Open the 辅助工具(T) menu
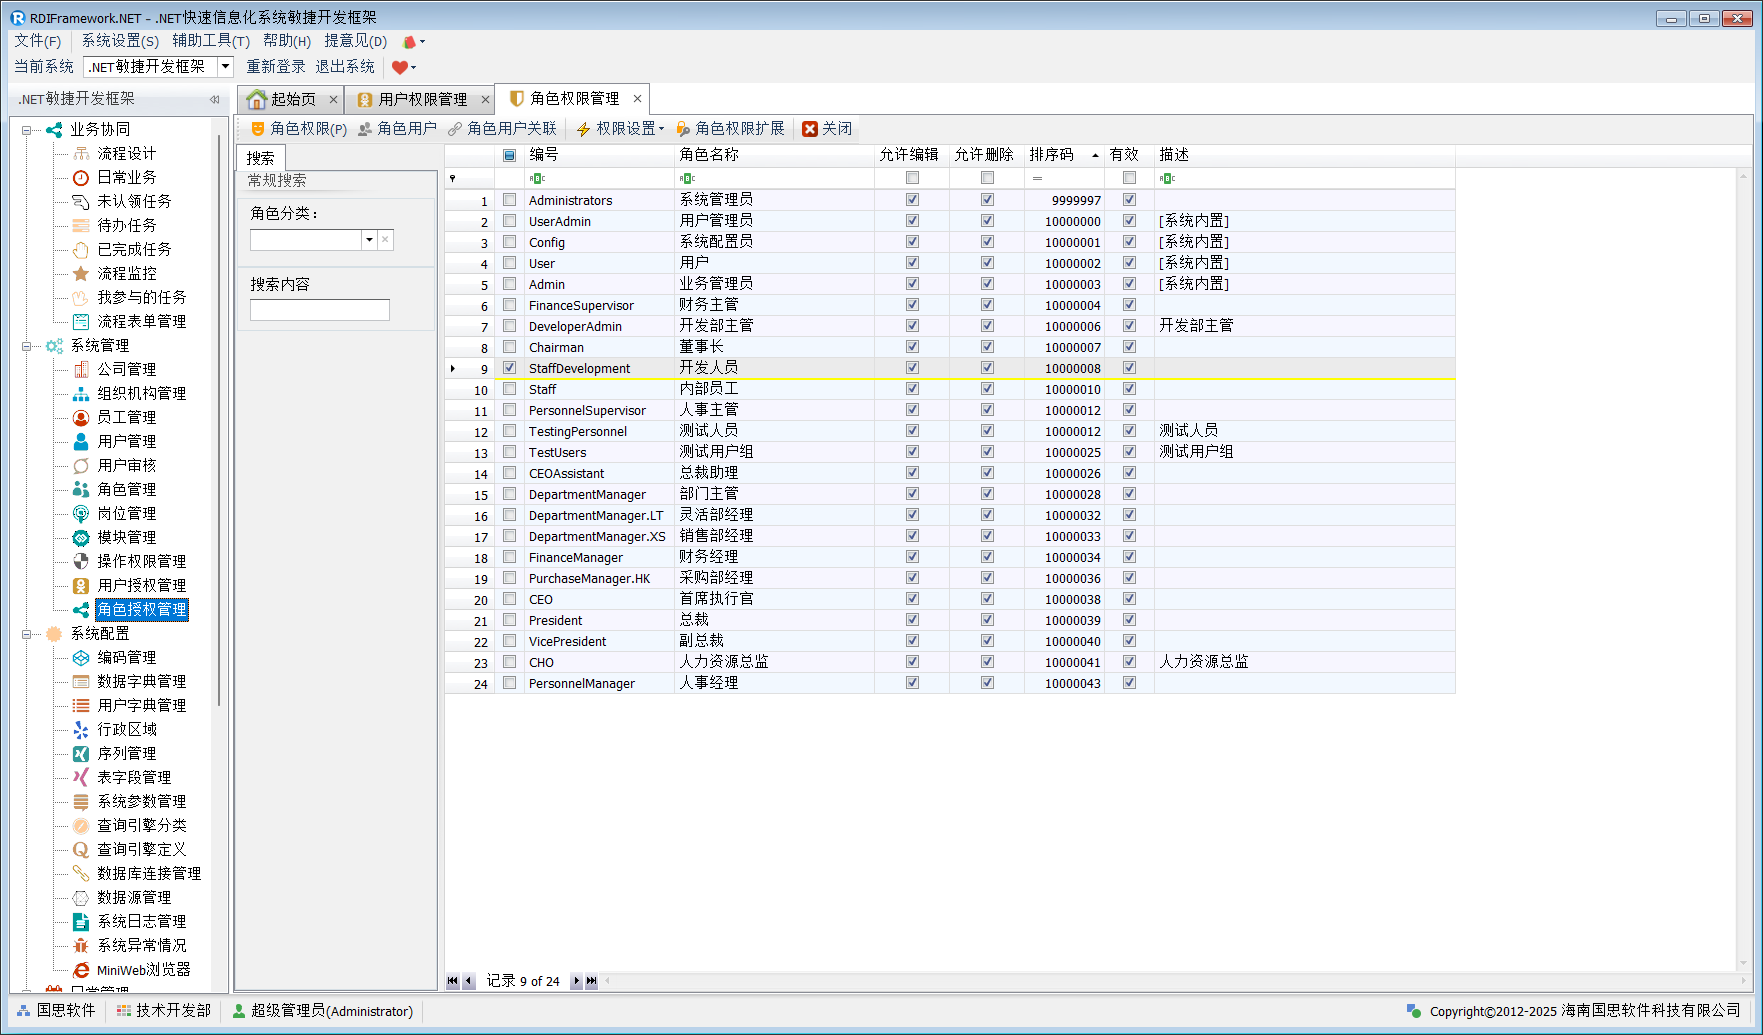This screenshot has width=1763, height=1035. point(210,41)
